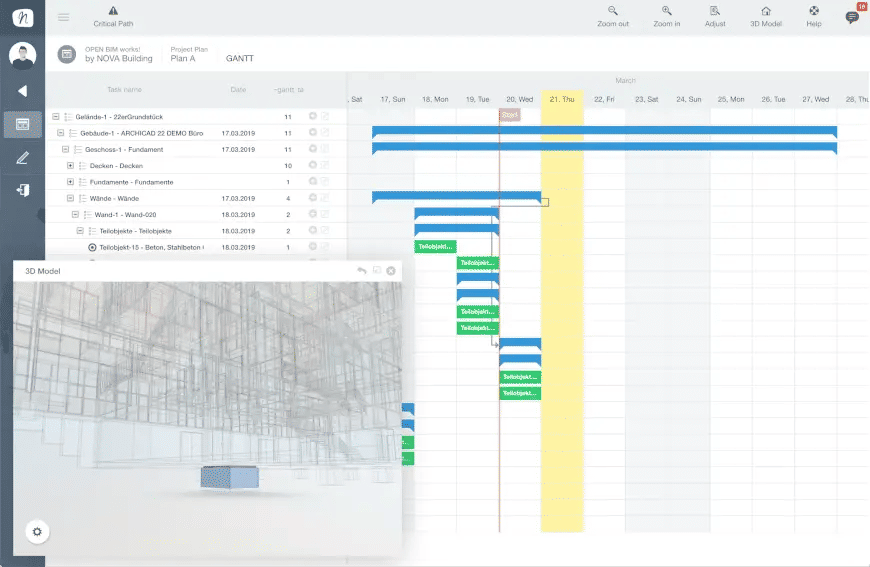Open Project Plan A selector
This screenshot has width=870, height=567.
click(189, 54)
